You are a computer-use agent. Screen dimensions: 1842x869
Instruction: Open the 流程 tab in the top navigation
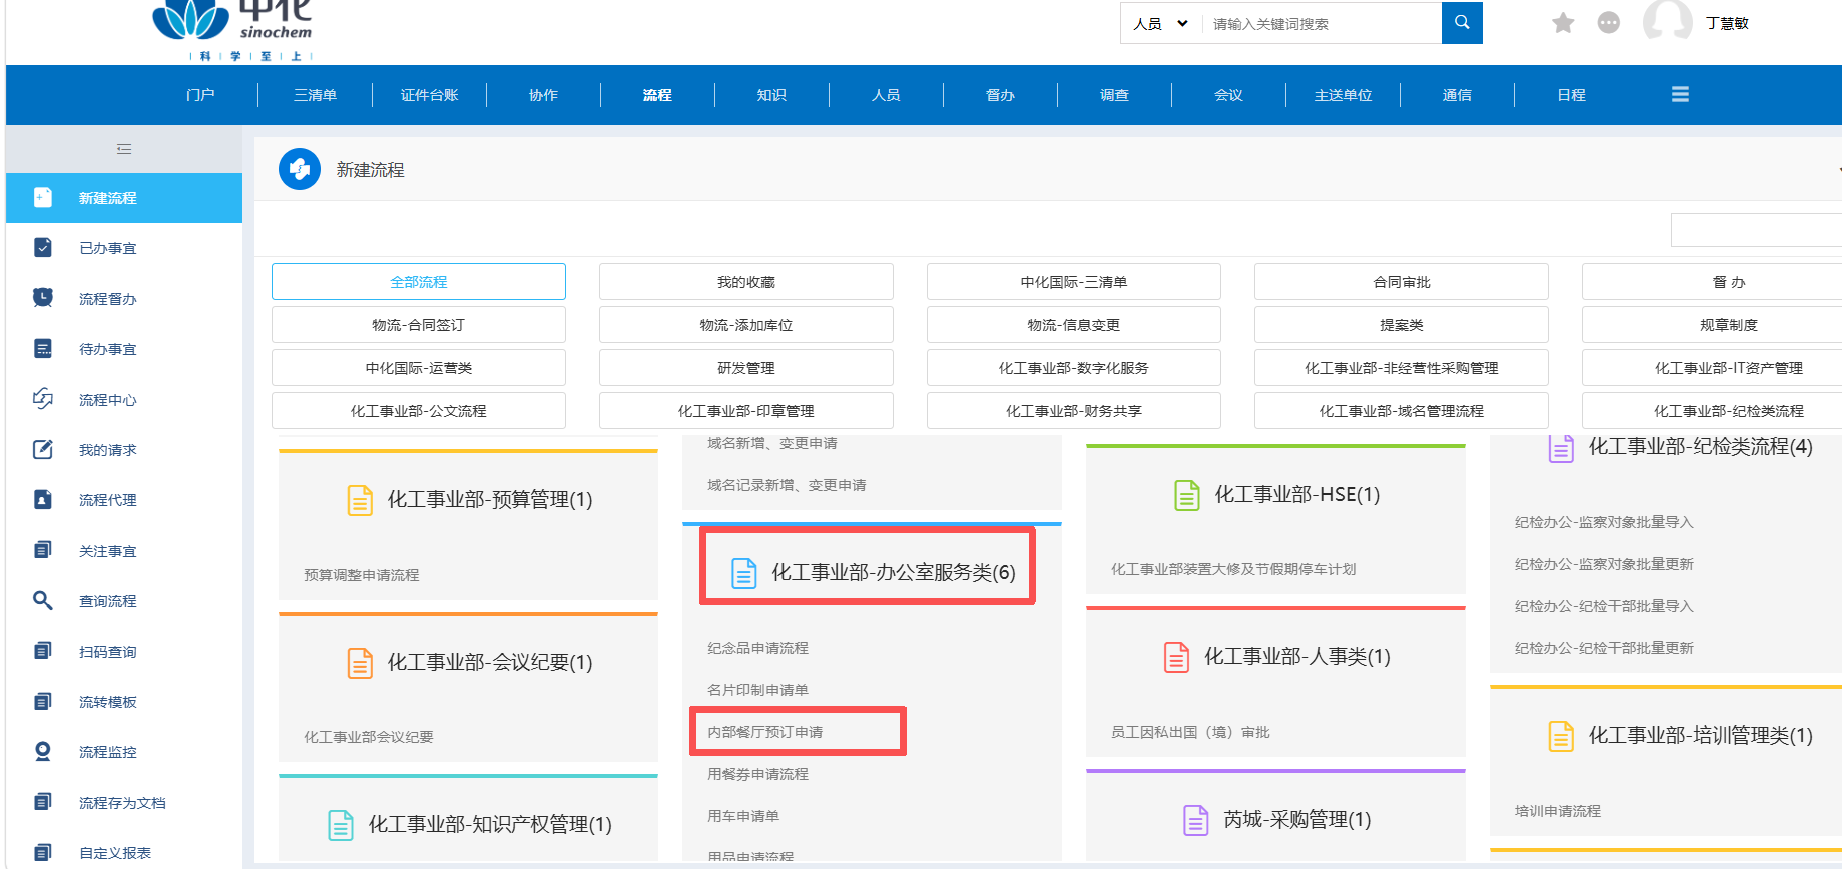657,95
